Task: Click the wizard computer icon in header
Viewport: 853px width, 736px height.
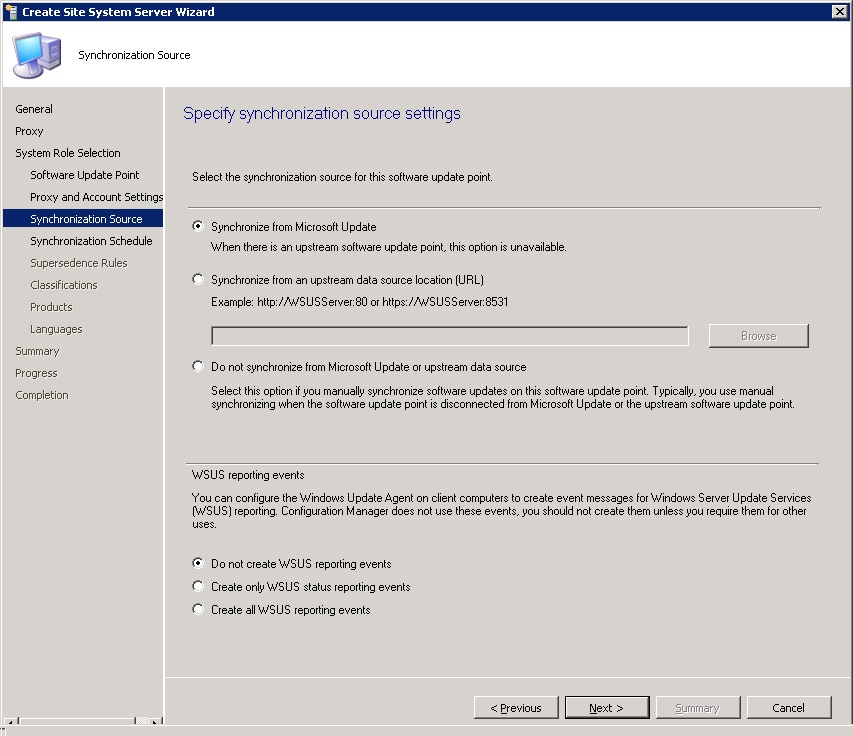Action: (36, 54)
